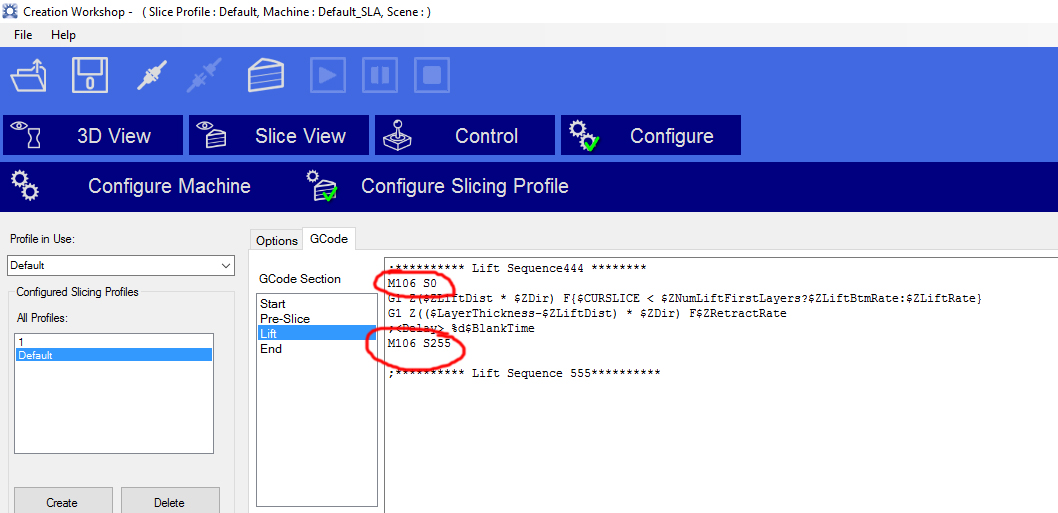Select Configure Machine

click(x=169, y=186)
